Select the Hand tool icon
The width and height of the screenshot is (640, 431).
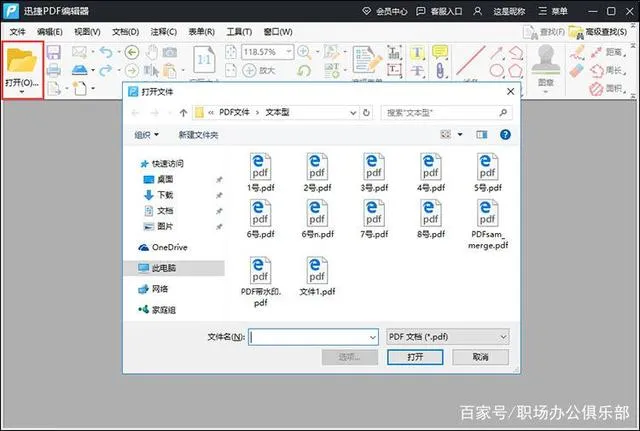[x=152, y=52]
